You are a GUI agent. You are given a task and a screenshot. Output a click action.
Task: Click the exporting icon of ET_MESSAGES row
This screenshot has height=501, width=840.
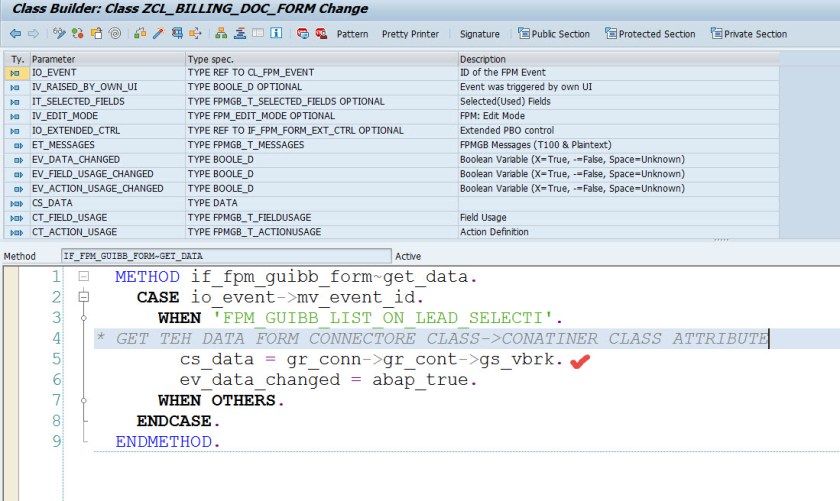tap(18, 145)
